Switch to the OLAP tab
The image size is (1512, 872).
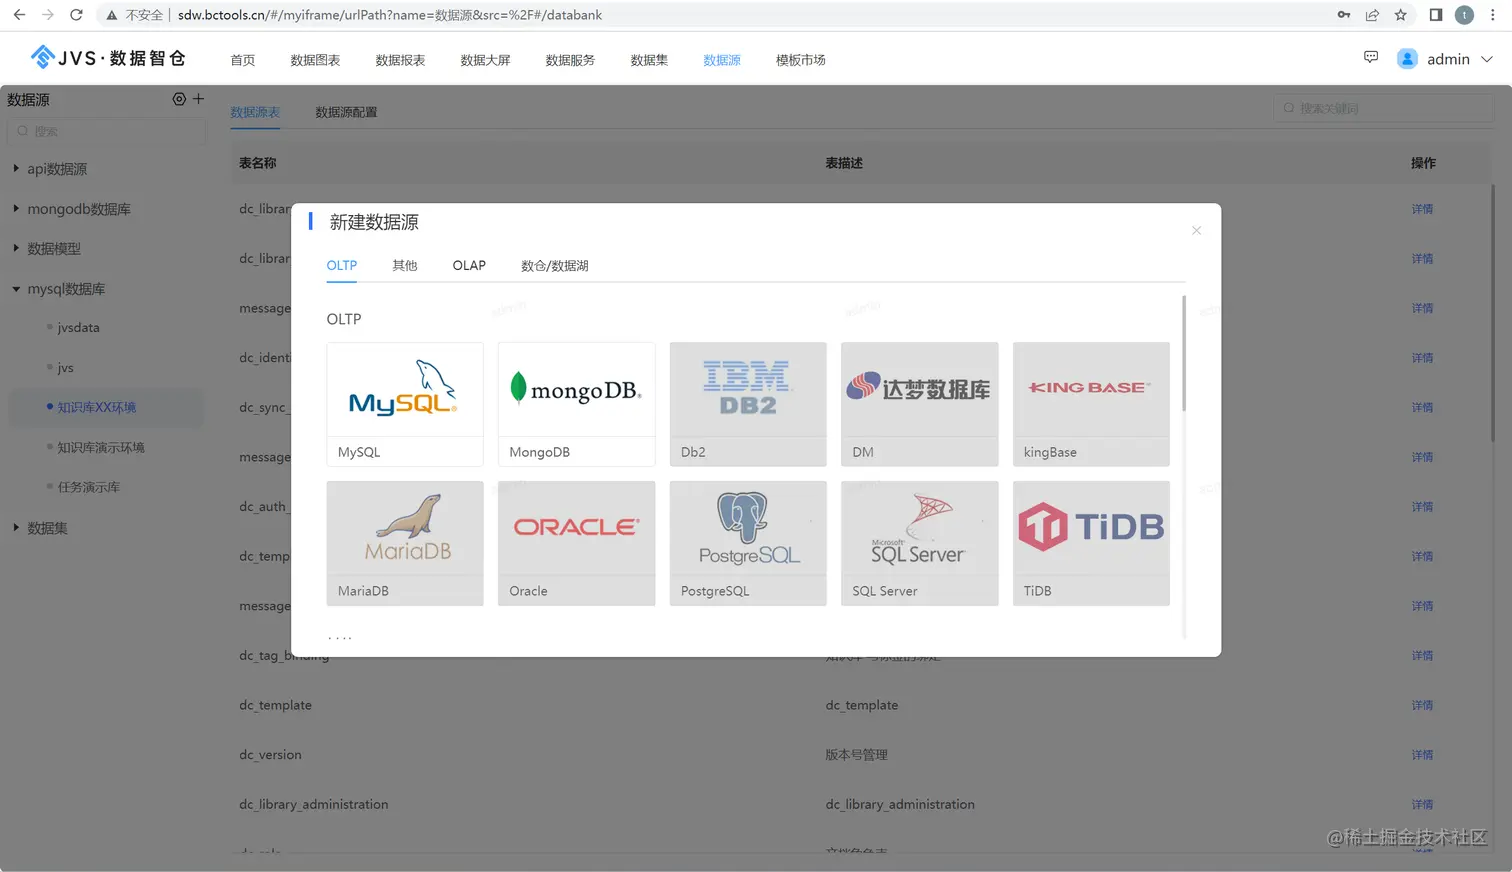[469, 265]
